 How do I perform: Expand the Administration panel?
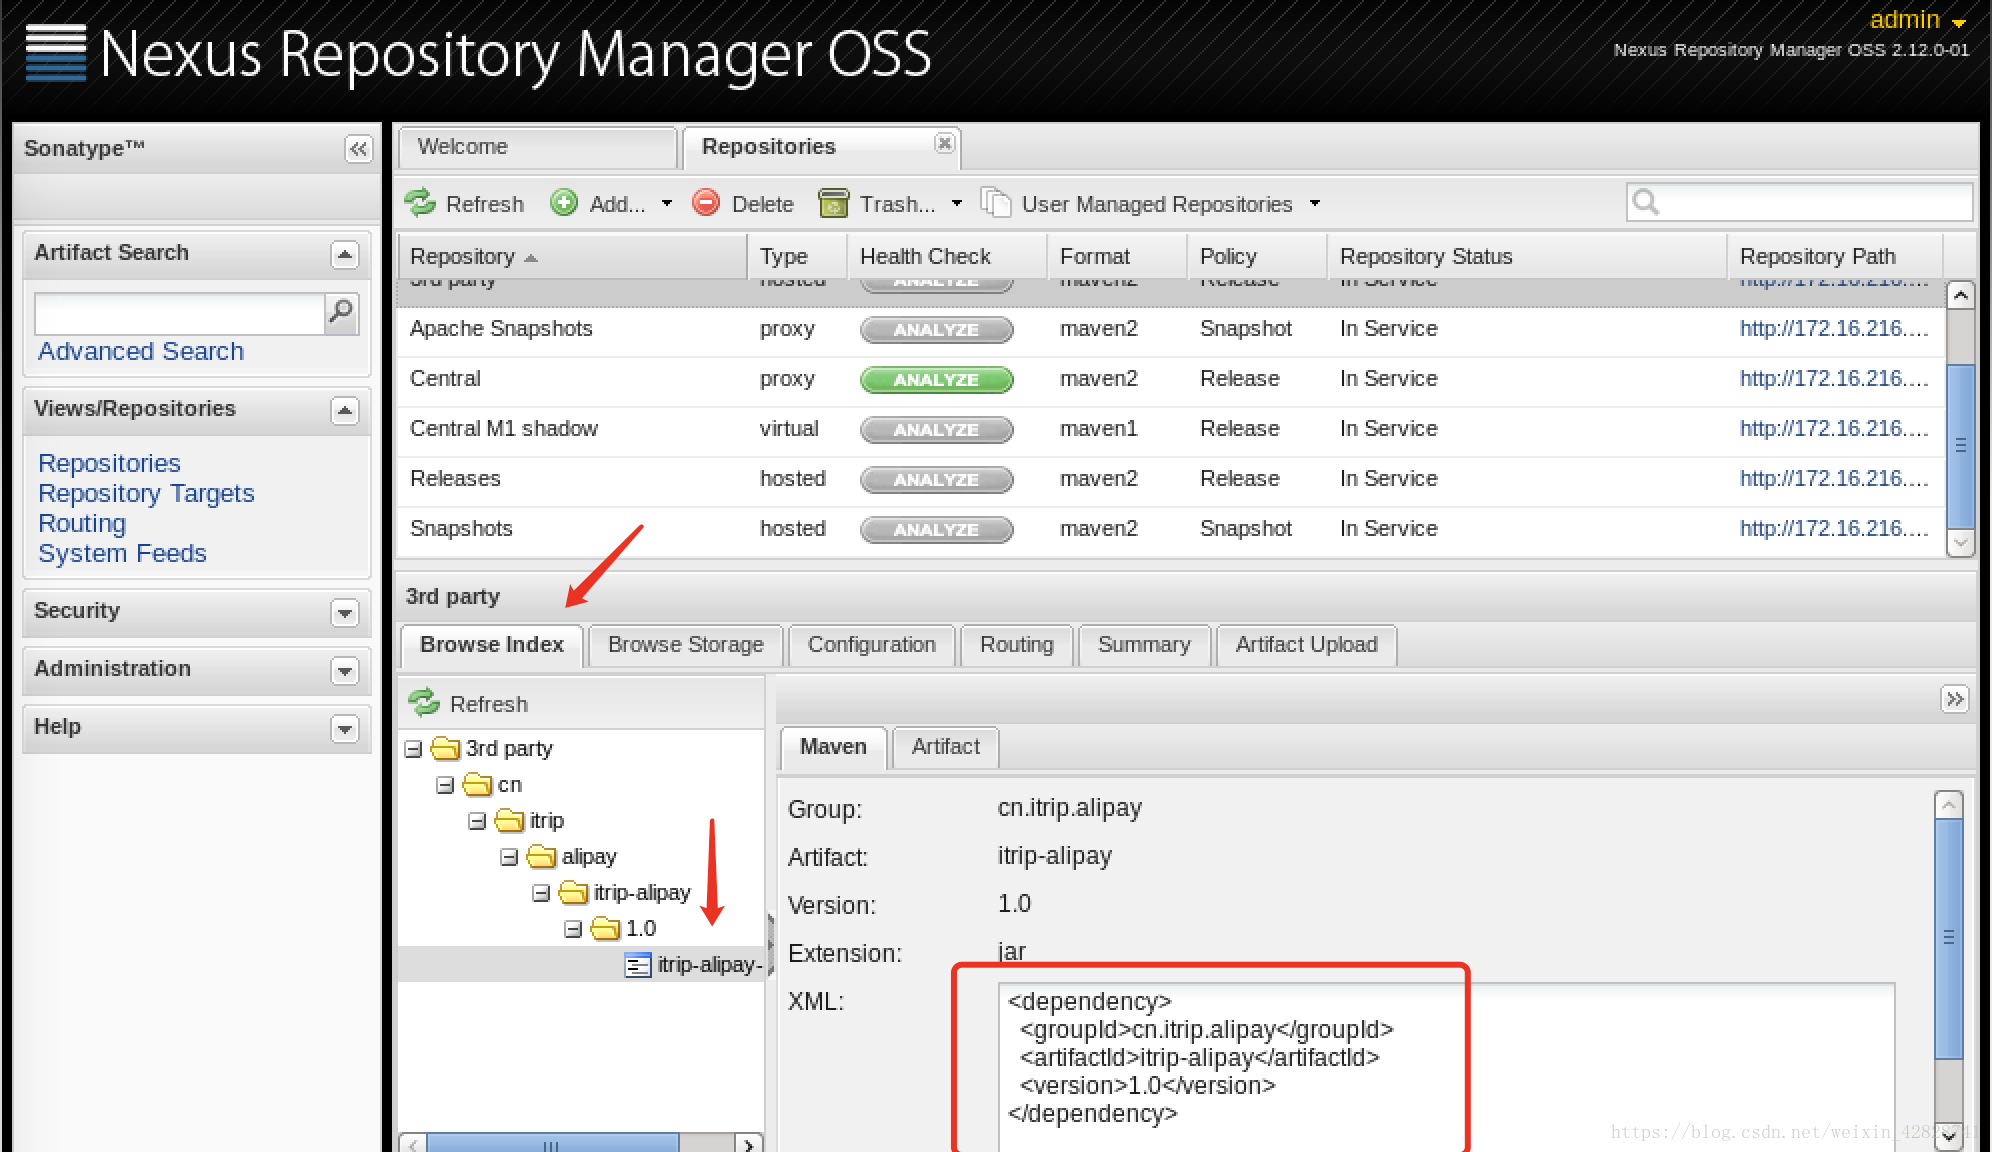coord(344,671)
